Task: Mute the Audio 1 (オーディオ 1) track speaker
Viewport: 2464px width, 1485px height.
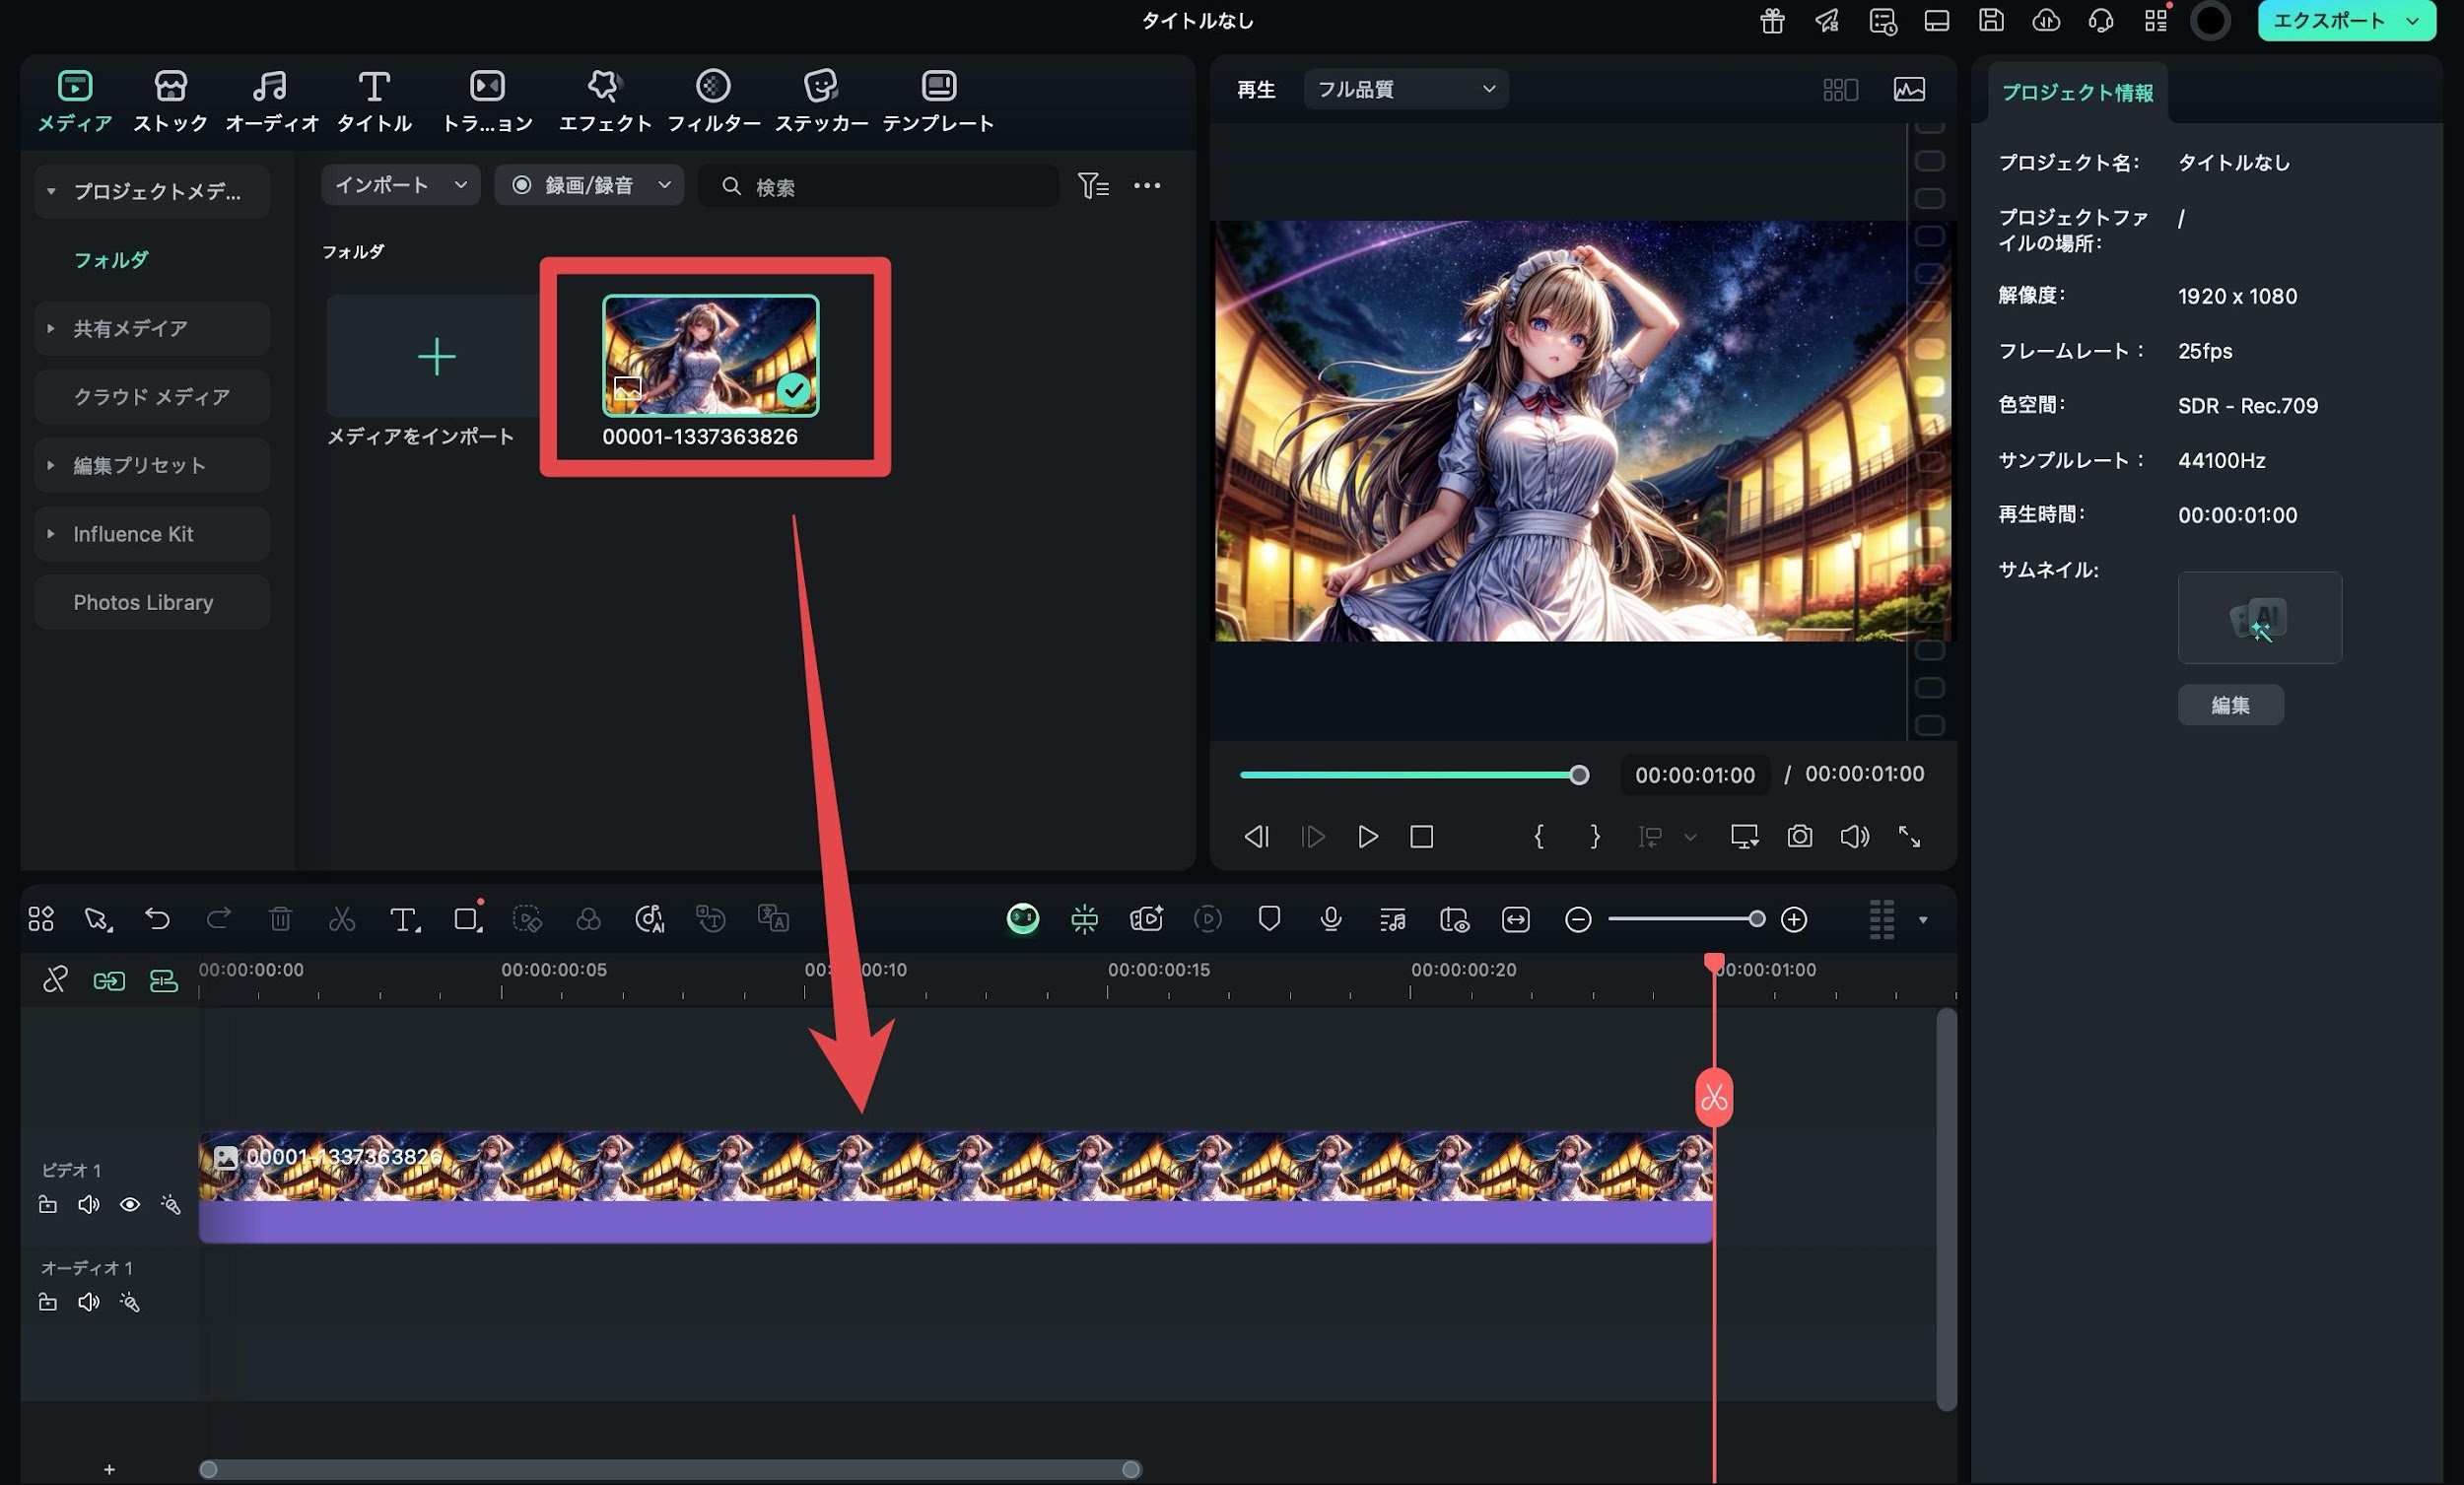Action: click(x=88, y=1302)
